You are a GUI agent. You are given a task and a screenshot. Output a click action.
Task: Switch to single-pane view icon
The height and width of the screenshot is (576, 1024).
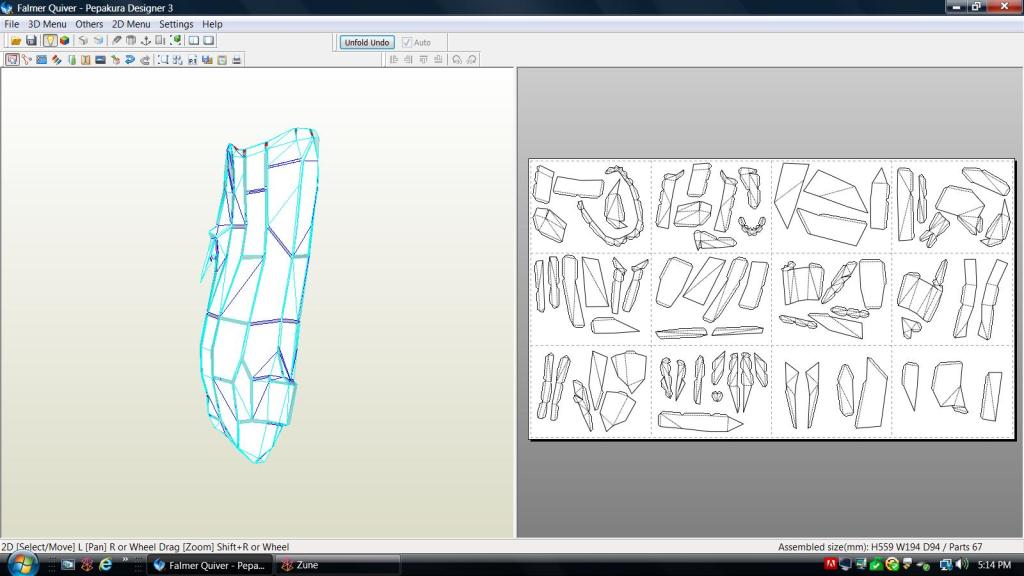(x=209, y=40)
